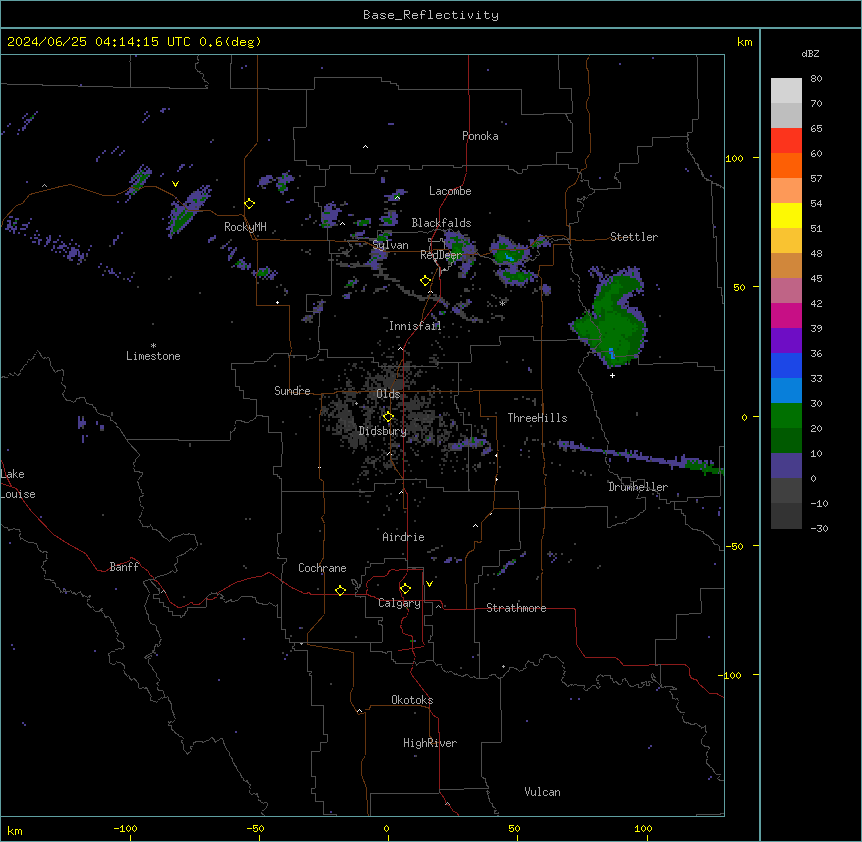The image size is (862, 842).
Task: Click the Airdrie city label
Action: click(404, 537)
